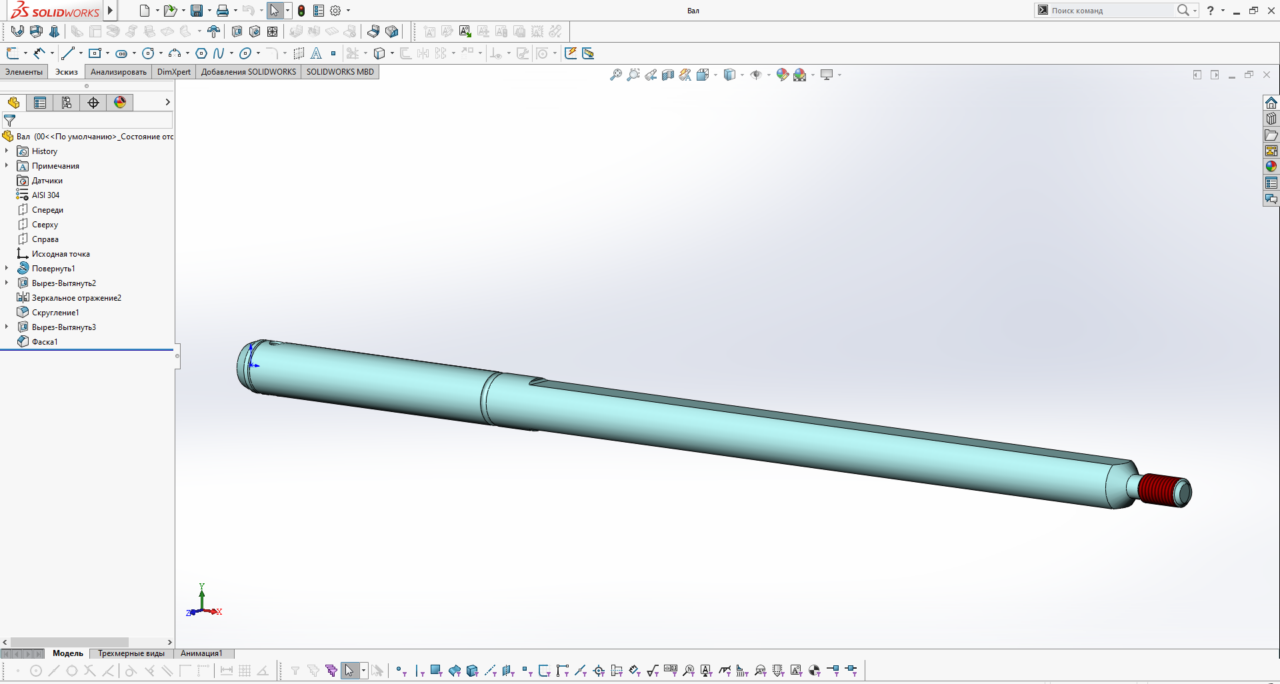Select the Скругление1 feature
Screen dimensions: 1280x684
click(55, 312)
